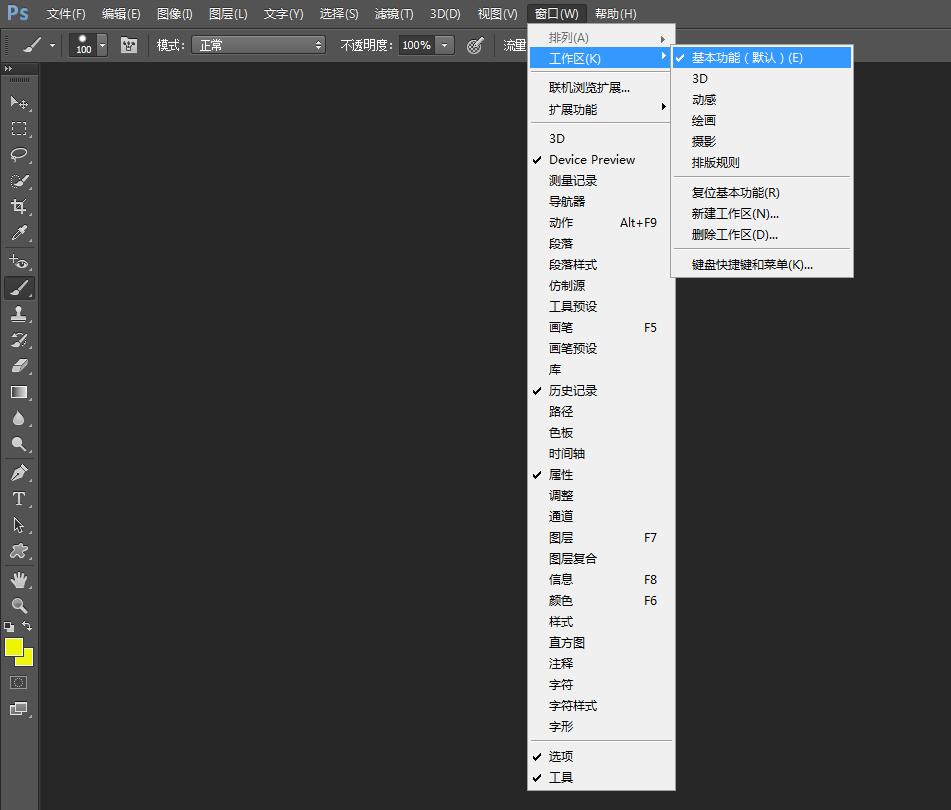951x810 pixels.
Task: Select the Clone Stamp tool
Action: click(18, 314)
